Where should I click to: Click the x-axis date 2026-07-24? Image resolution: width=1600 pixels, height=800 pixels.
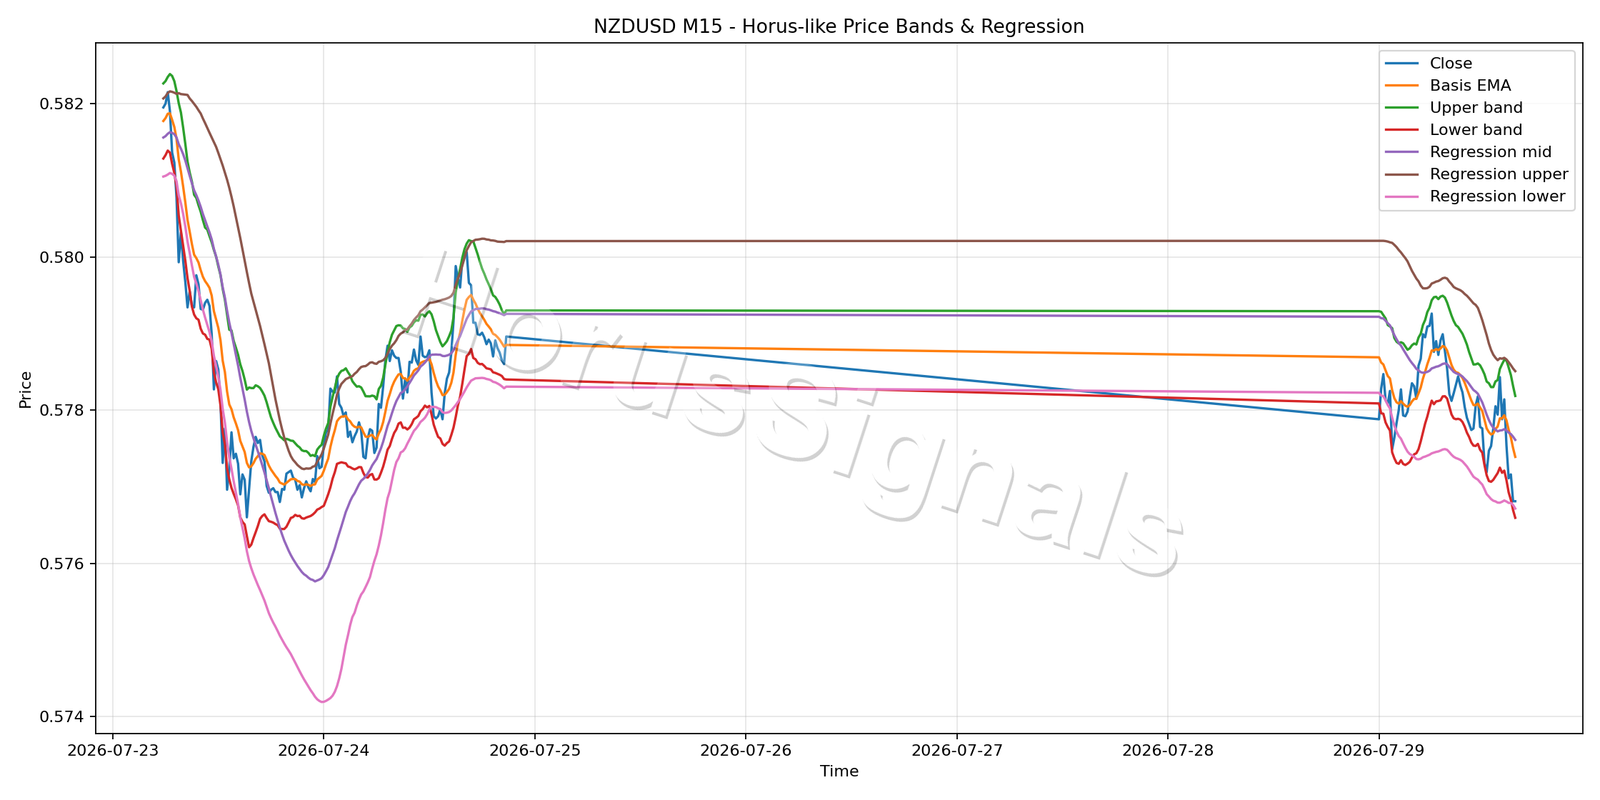323,749
